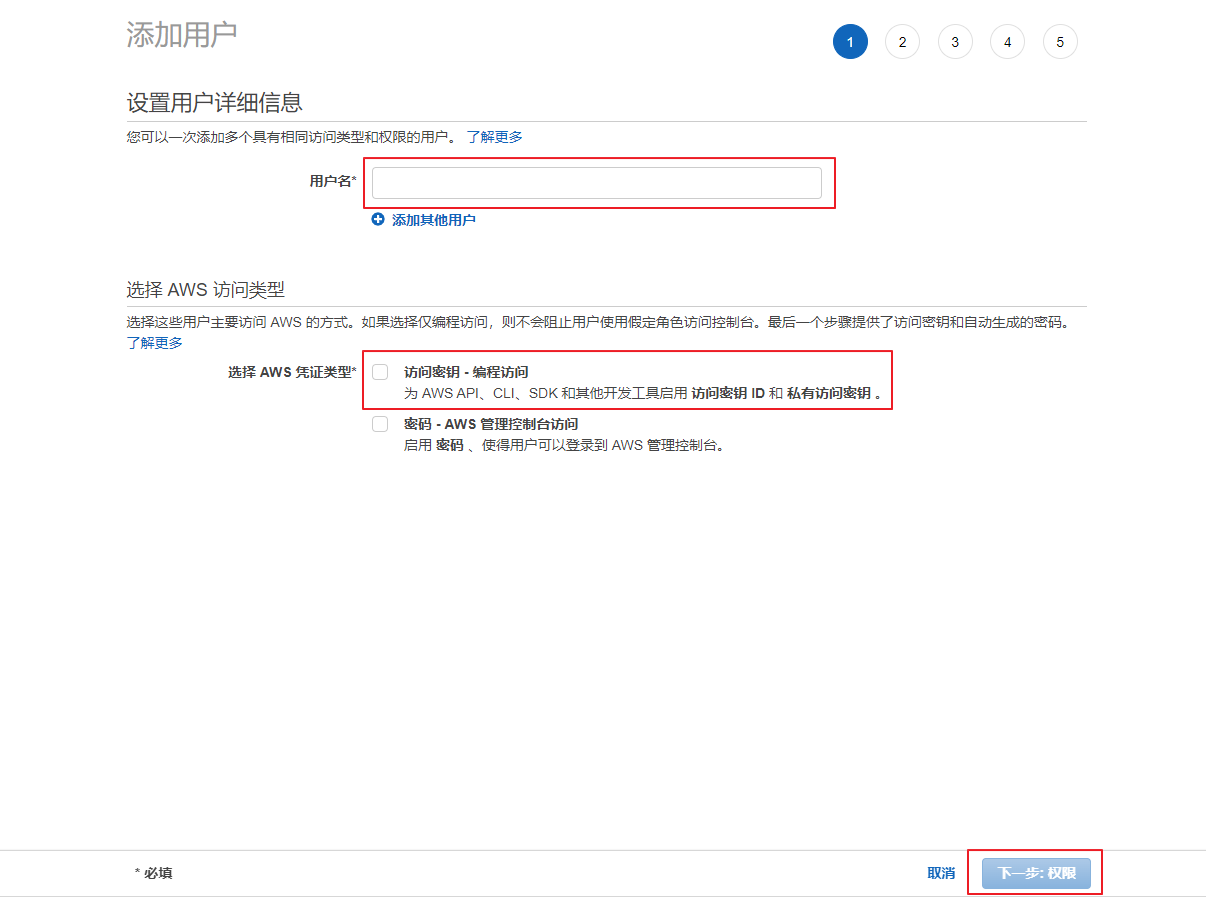Open 了解更多 link under AWS access type description

154,343
